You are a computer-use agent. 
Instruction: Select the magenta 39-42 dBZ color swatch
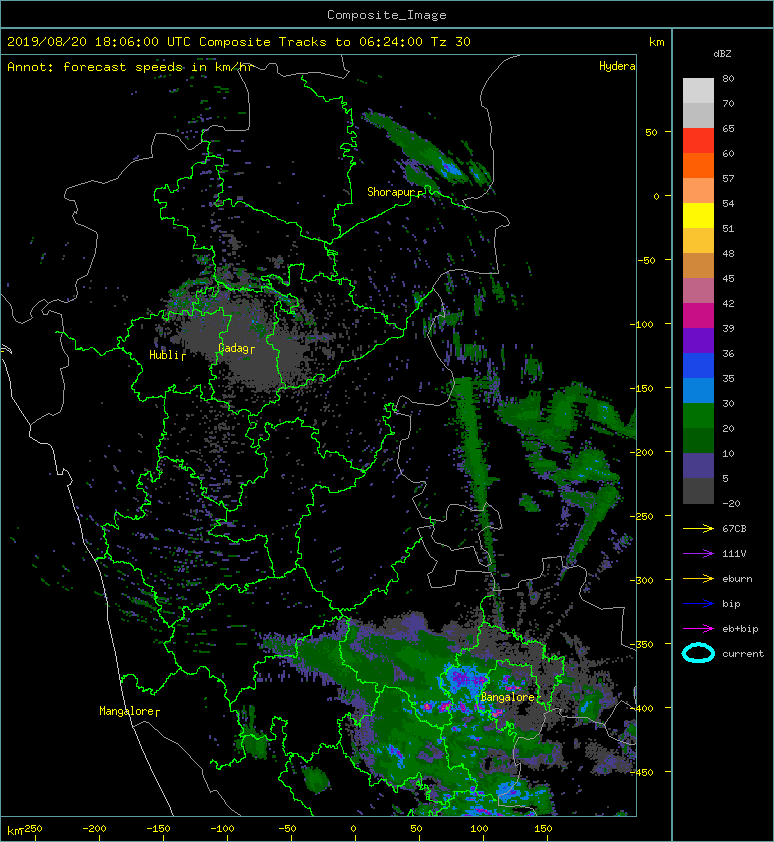[x=698, y=316]
